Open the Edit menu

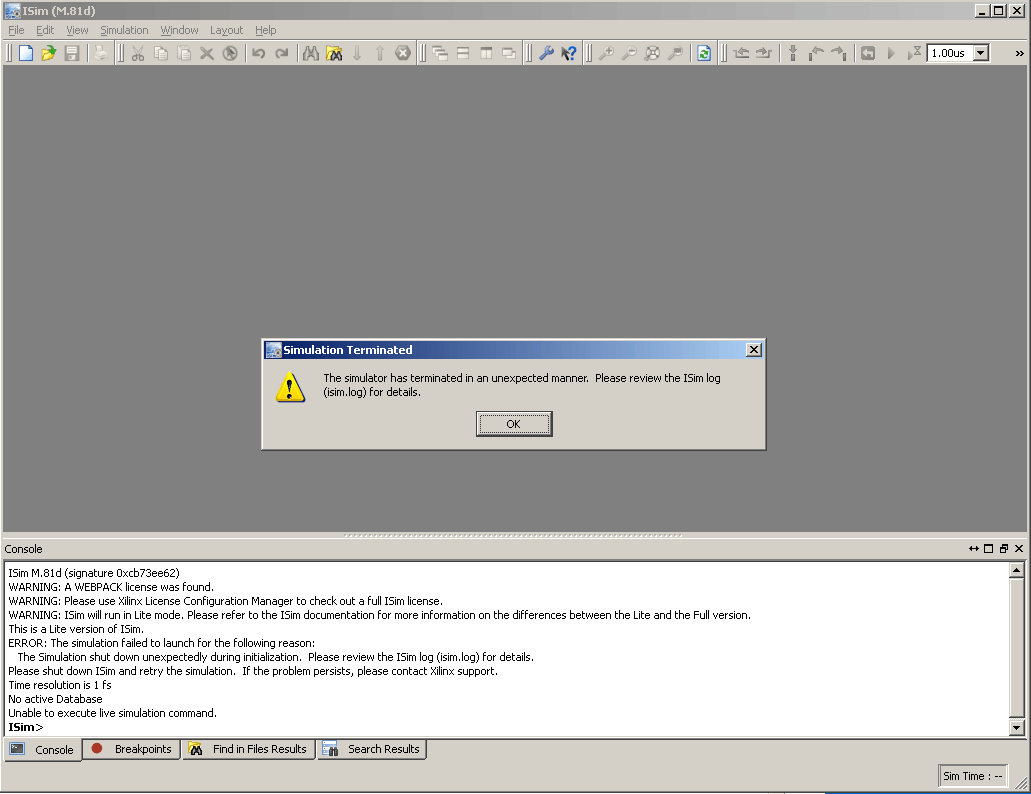[x=45, y=30]
